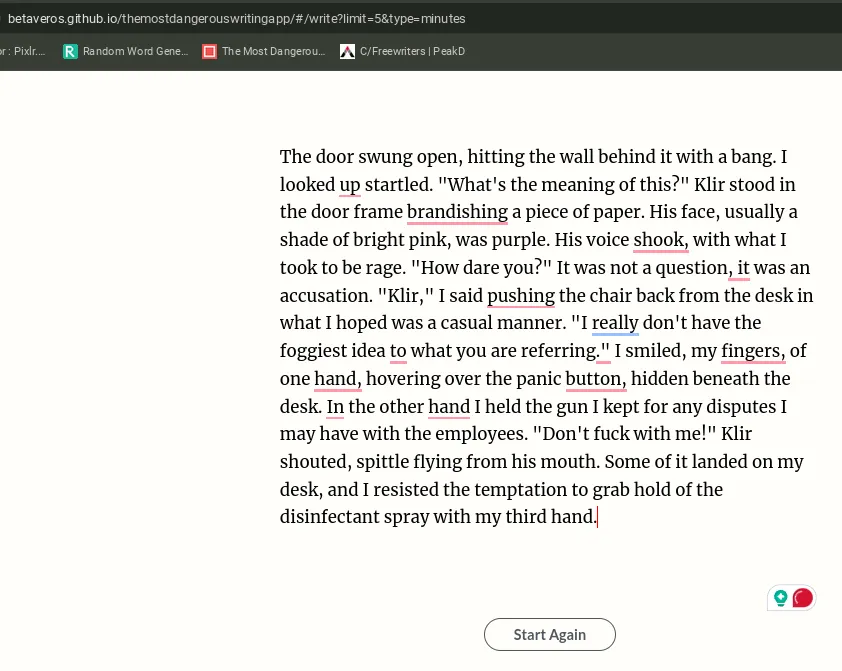Click the underlined word 'button,'

point(596,379)
